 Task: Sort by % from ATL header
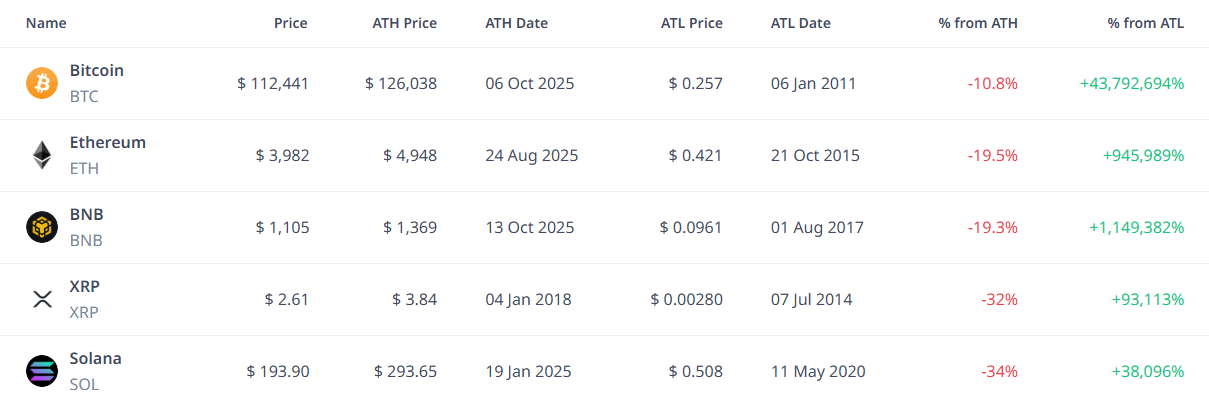point(1145,23)
